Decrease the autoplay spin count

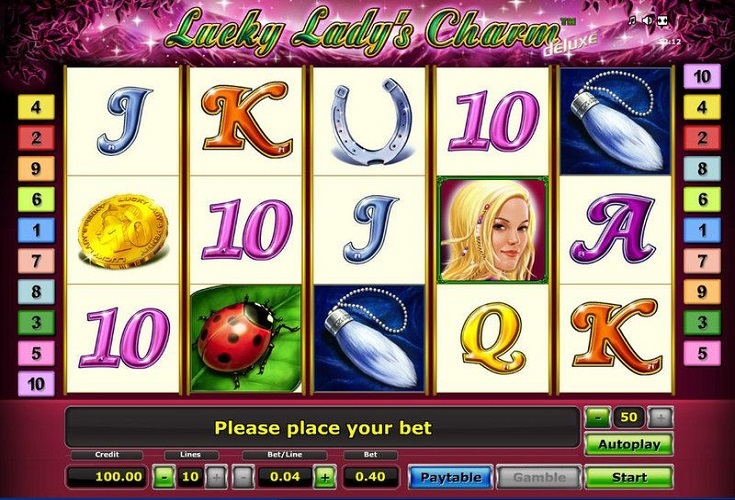coord(598,417)
